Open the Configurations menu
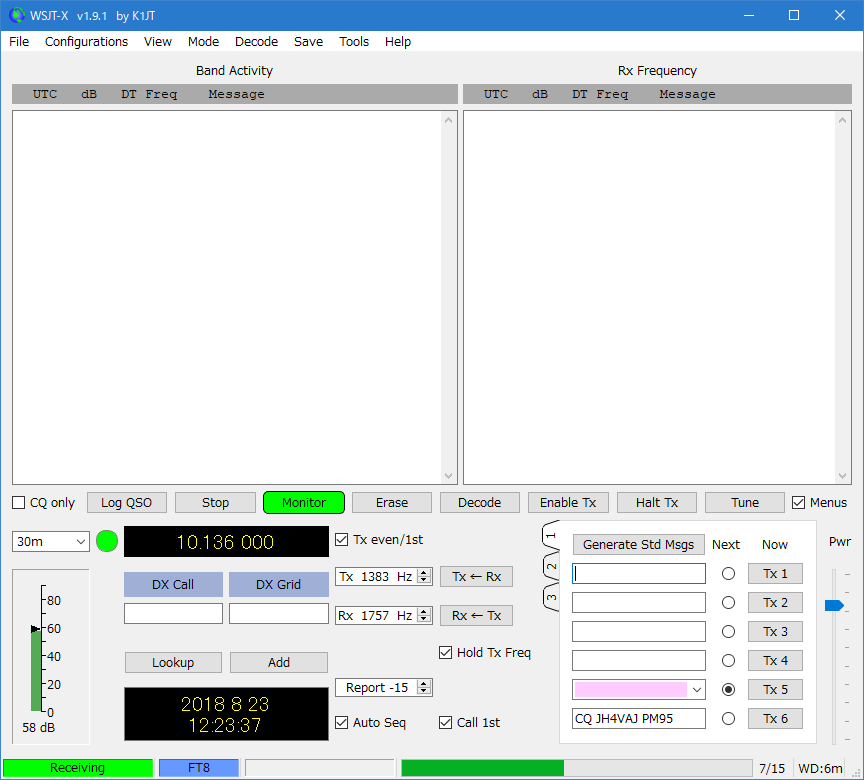Viewport: 864px width, 780px height. [87, 42]
